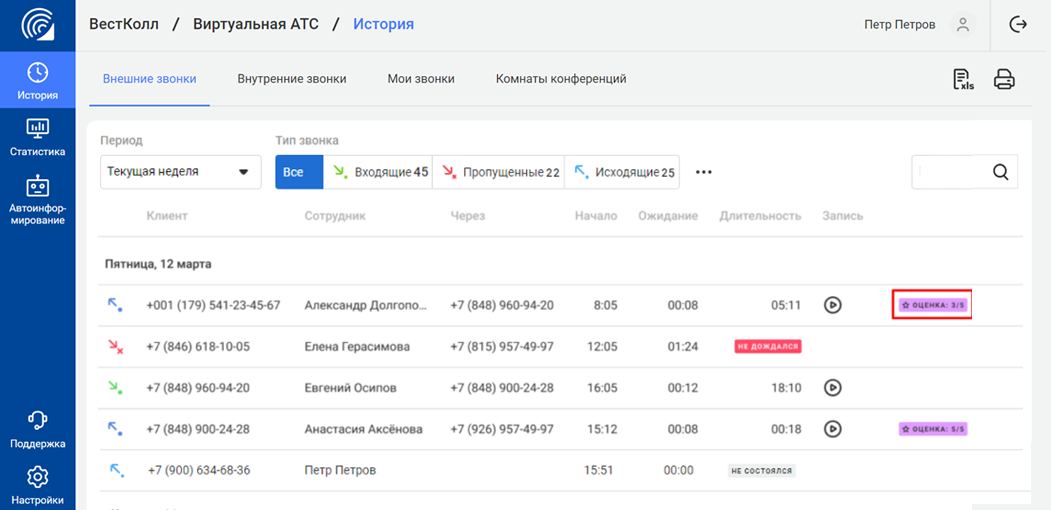Switch to Внутренние звонки tab

(292, 79)
